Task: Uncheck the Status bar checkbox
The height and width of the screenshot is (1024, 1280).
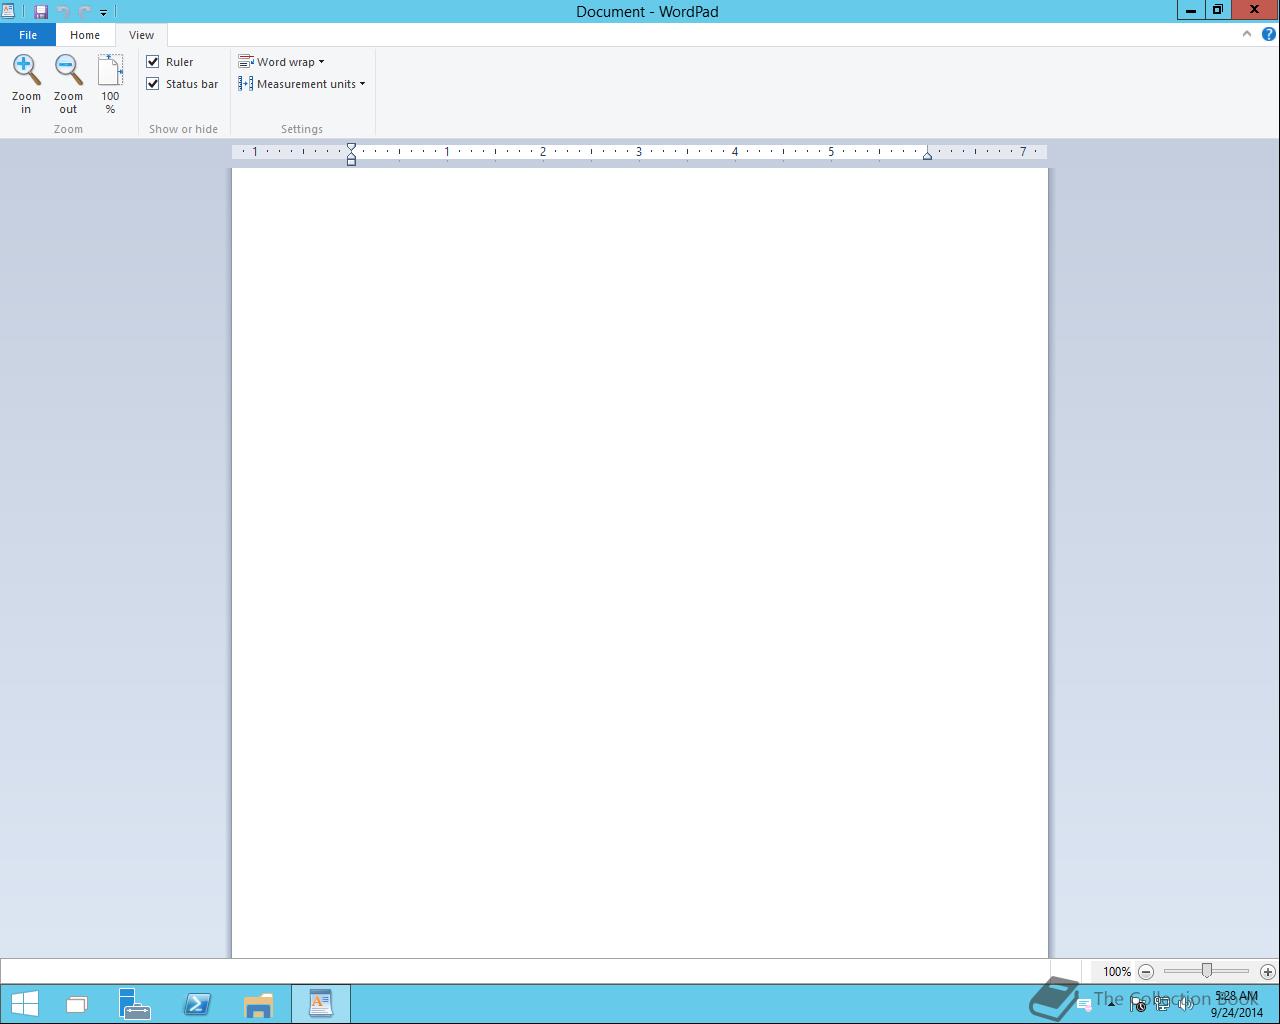Action: coord(153,84)
